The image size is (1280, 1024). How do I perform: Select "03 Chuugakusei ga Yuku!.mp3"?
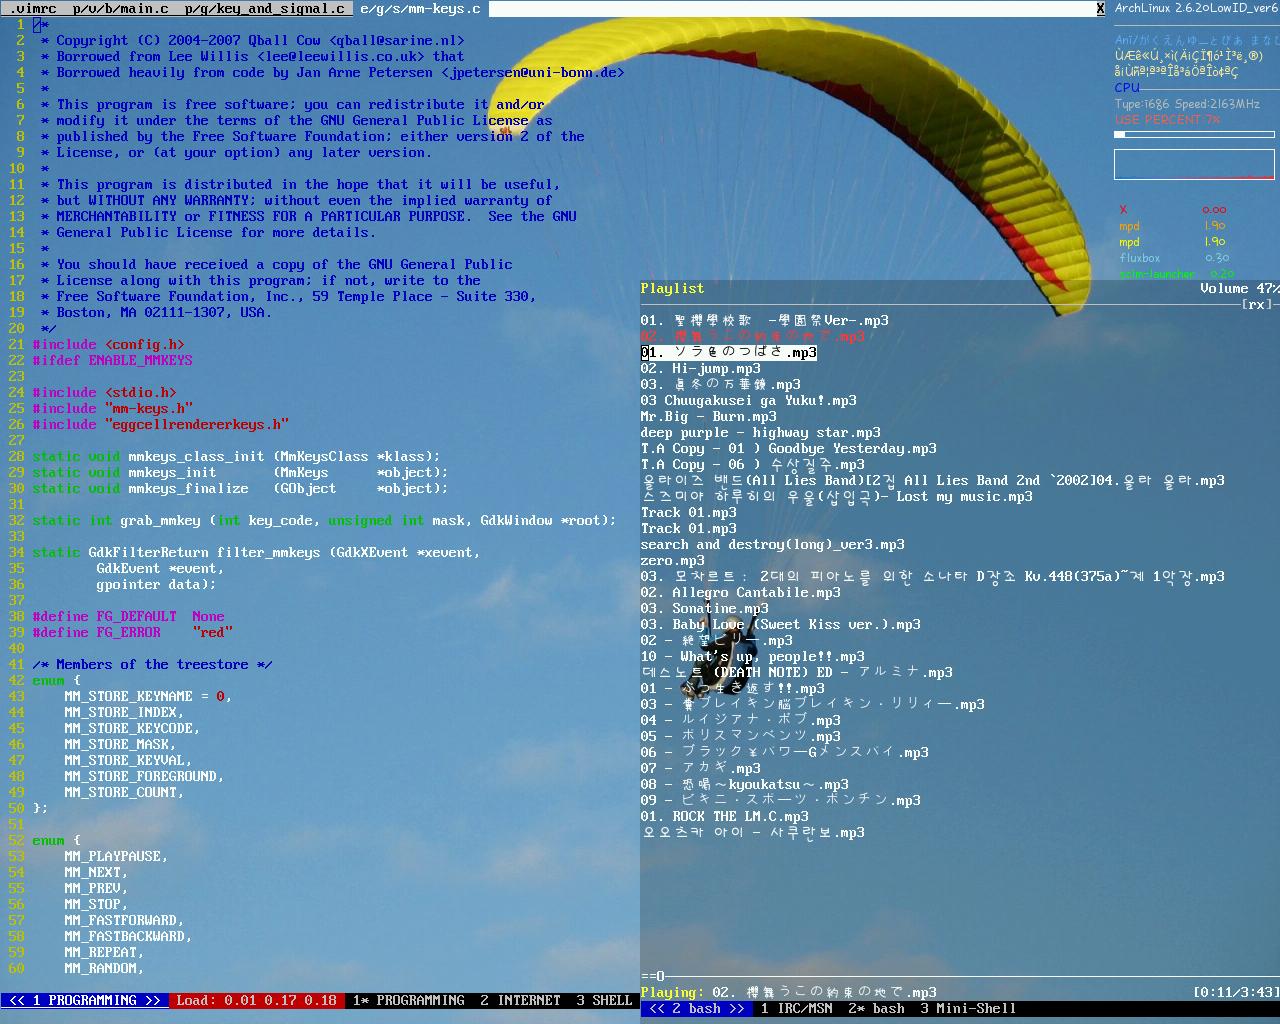749,400
